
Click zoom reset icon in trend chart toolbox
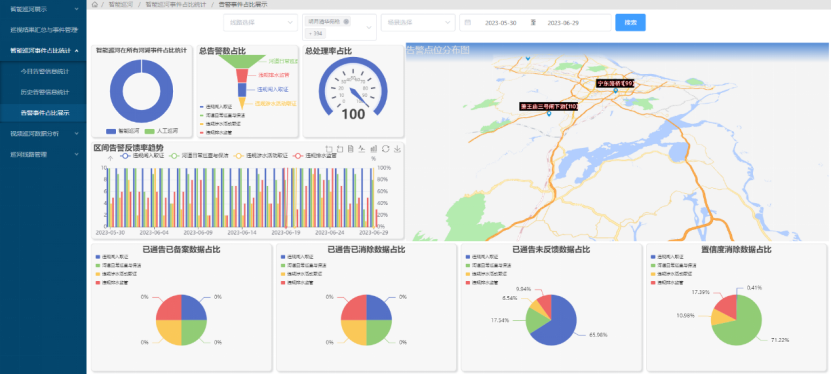340,149
